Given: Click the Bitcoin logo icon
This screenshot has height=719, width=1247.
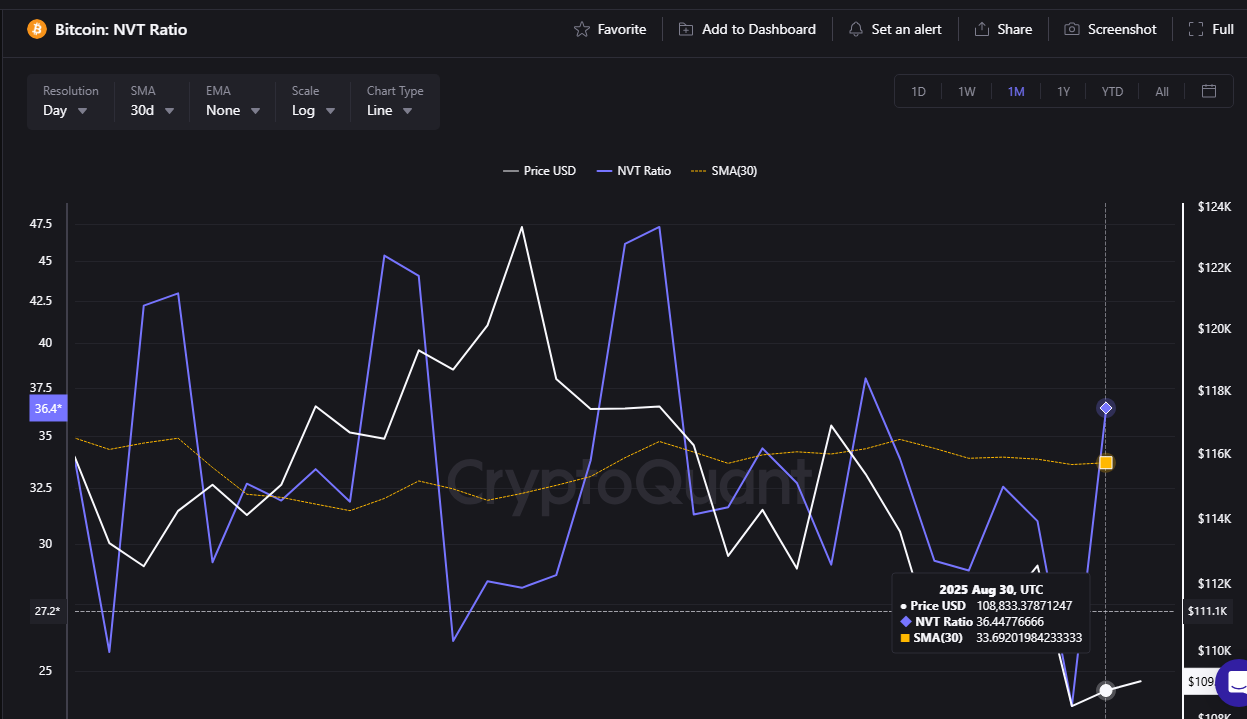Looking at the screenshot, I should pos(39,30).
